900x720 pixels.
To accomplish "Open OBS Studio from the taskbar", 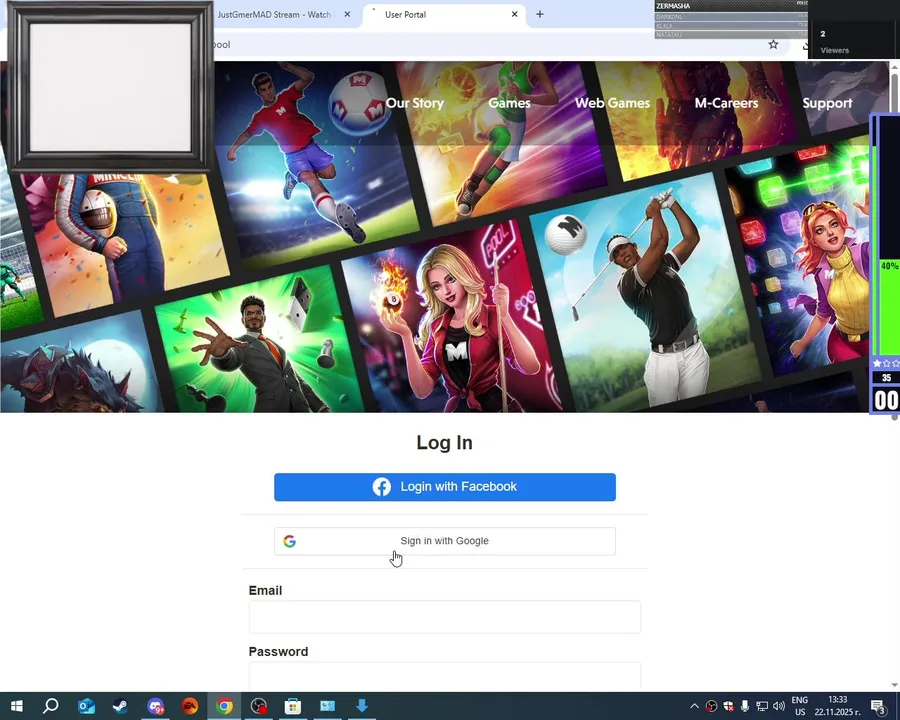I will click(x=259, y=706).
